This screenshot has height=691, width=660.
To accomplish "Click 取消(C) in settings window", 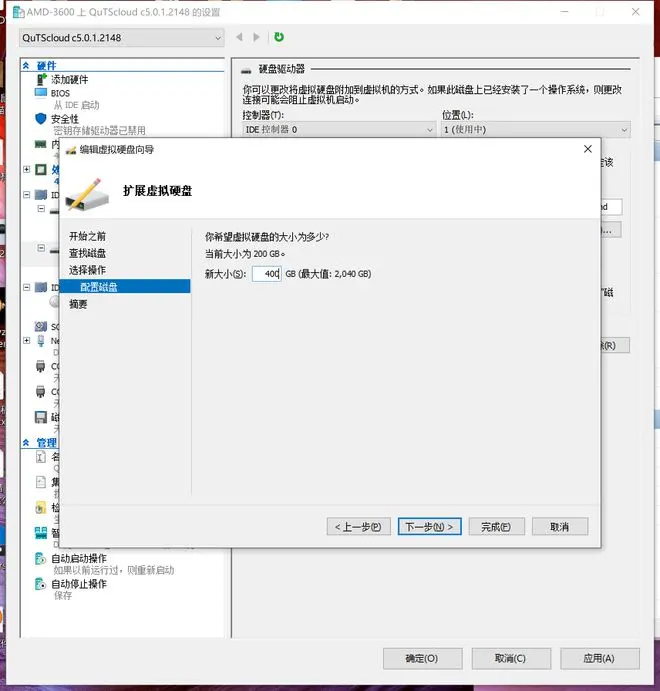I will point(511,659).
